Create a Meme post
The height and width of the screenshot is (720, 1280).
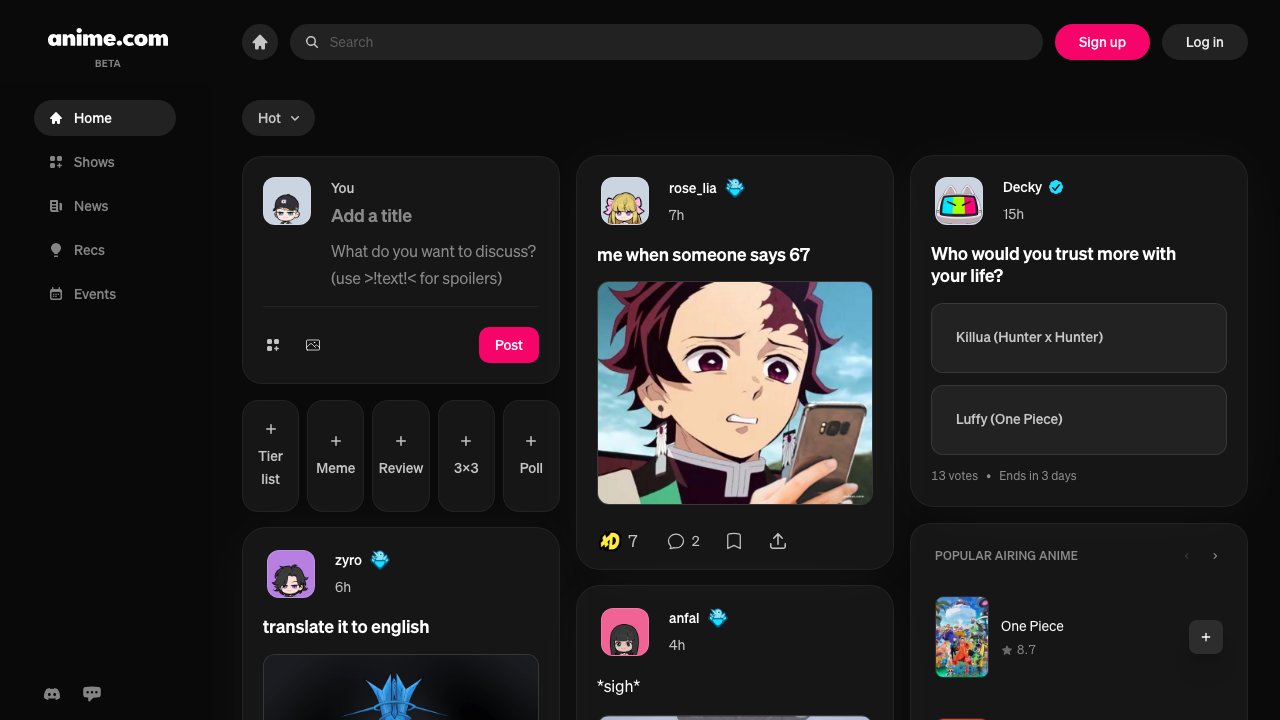pos(336,456)
